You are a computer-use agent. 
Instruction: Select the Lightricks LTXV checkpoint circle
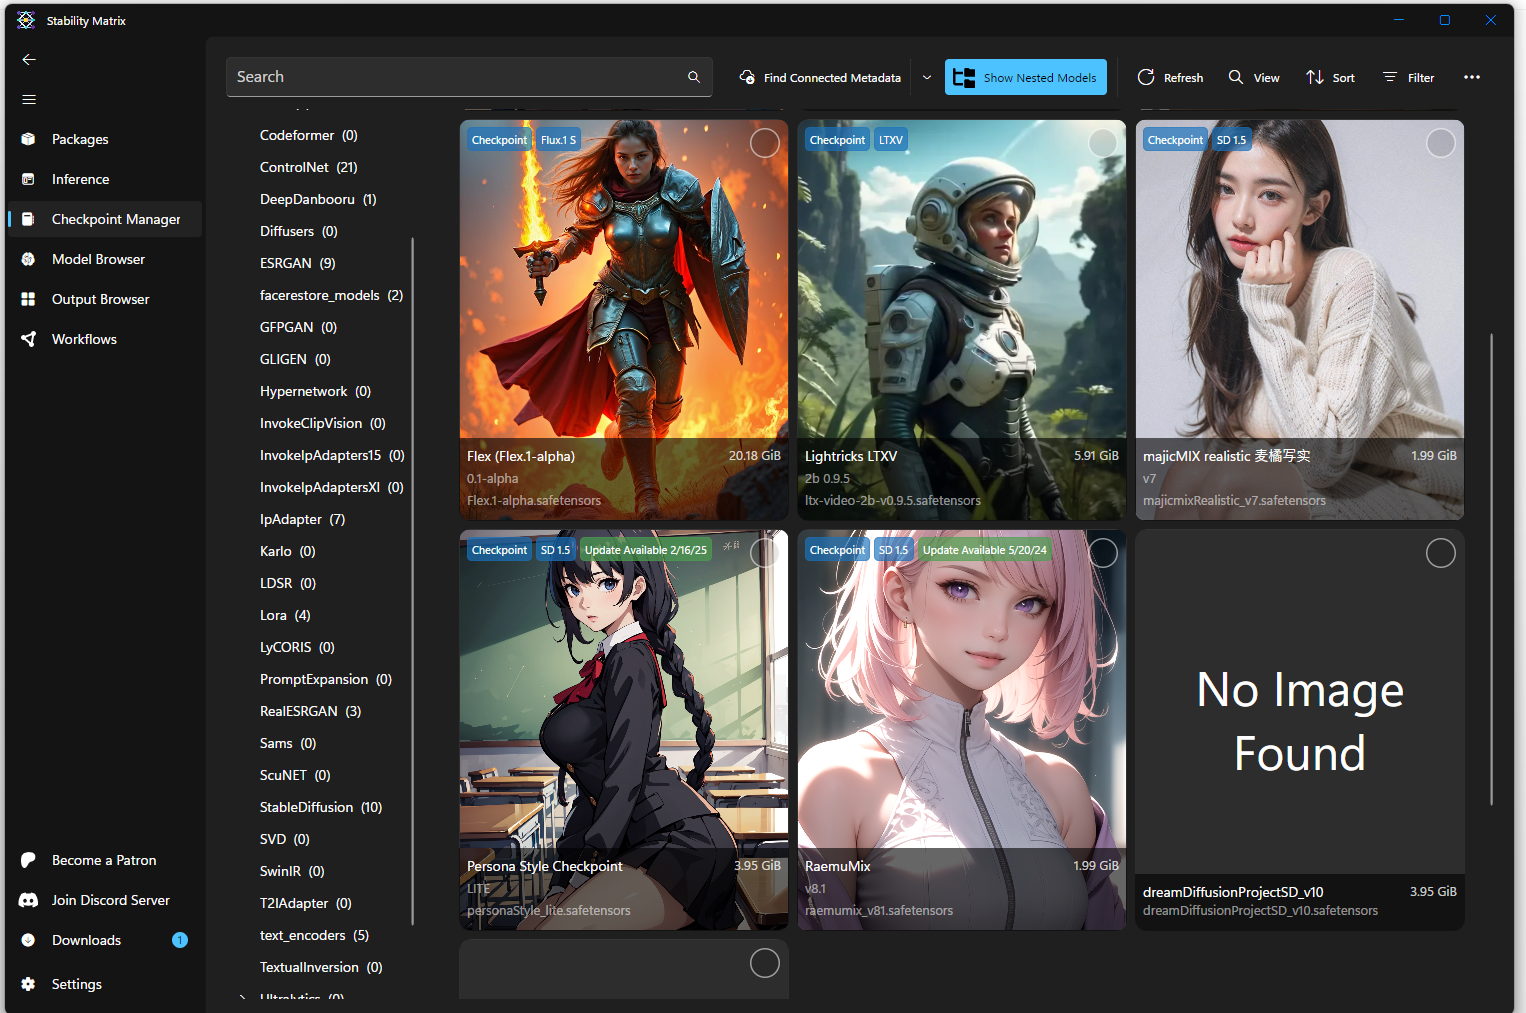pos(1103,143)
